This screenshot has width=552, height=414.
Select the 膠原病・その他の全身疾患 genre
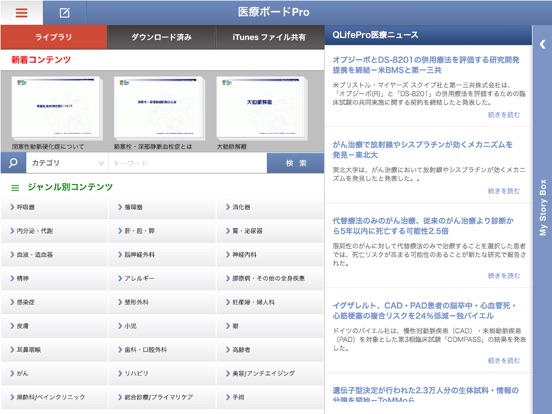(270, 278)
